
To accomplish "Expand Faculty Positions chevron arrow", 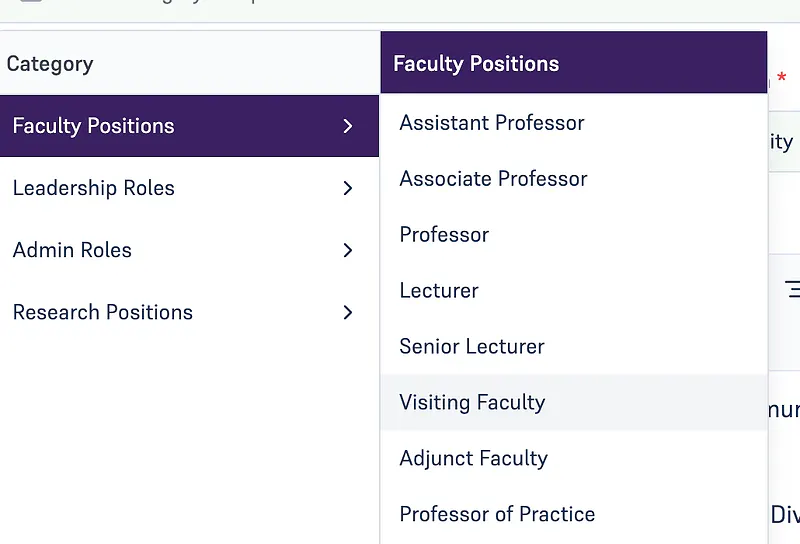I will [348, 126].
